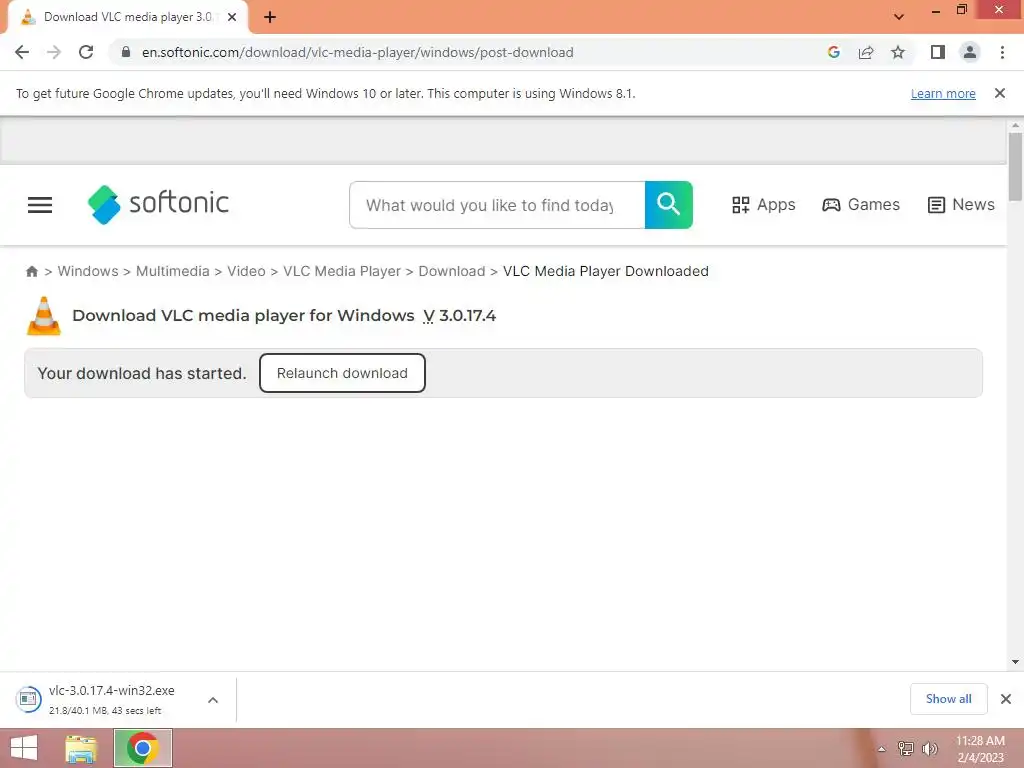The height and width of the screenshot is (768, 1024).
Task: Click the vlc-3.0.17.4-win32.exe download item
Action: 111,699
